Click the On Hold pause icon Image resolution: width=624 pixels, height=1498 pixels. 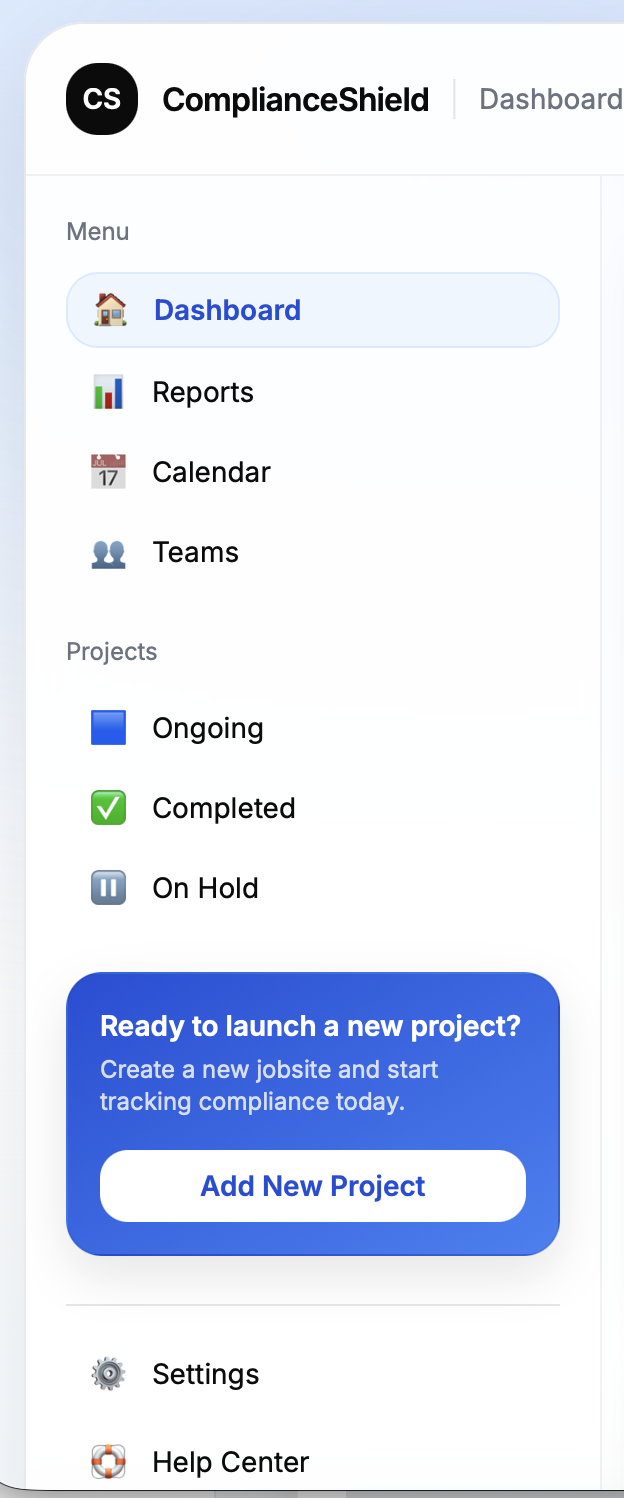pos(109,888)
